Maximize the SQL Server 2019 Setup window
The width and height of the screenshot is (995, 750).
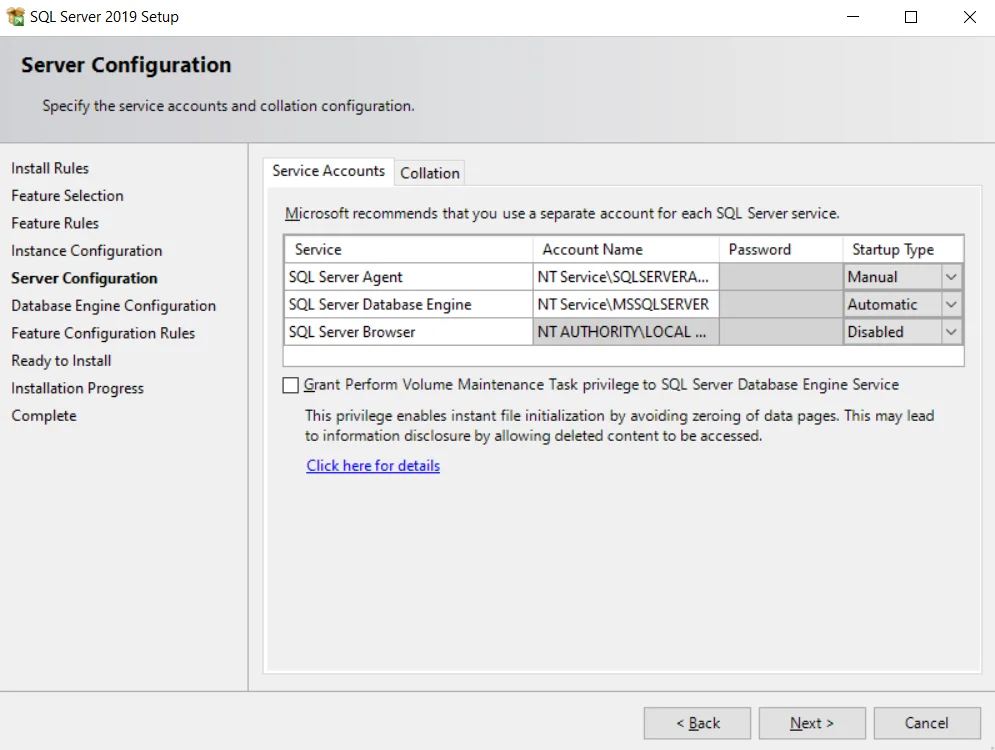[x=911, y=17]
